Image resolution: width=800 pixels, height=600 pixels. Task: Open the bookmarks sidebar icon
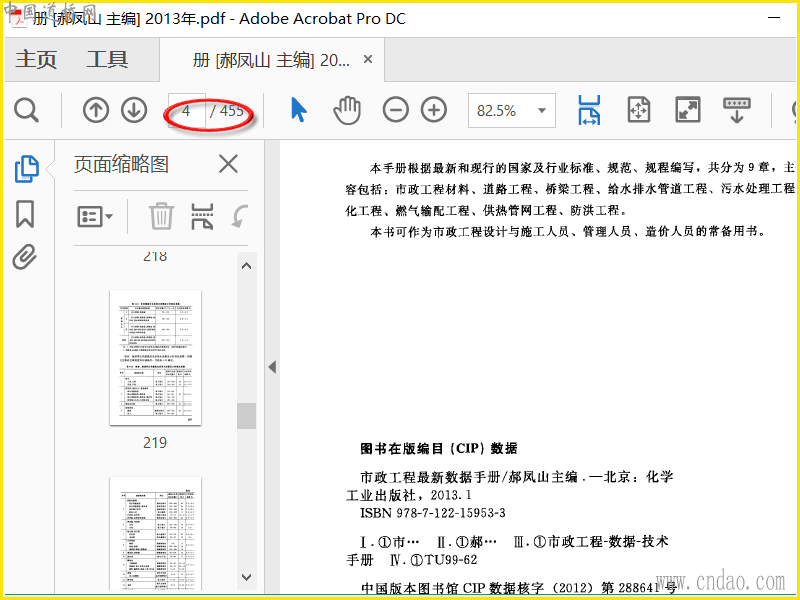(x=25, y=213)
